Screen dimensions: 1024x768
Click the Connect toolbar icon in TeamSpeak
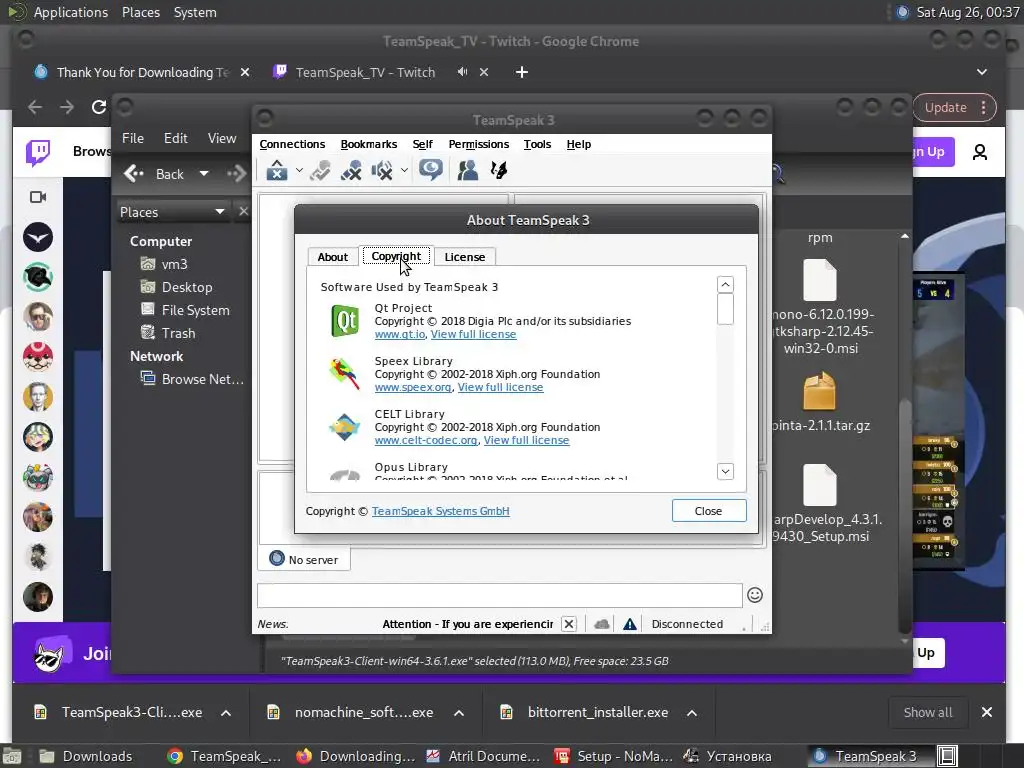(277, 171)
